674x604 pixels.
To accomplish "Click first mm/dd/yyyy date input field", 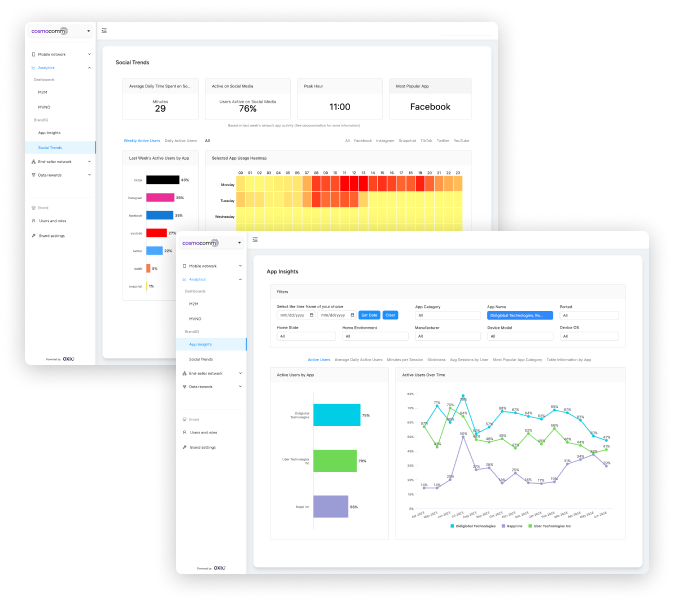I will [x=296, y=315].
